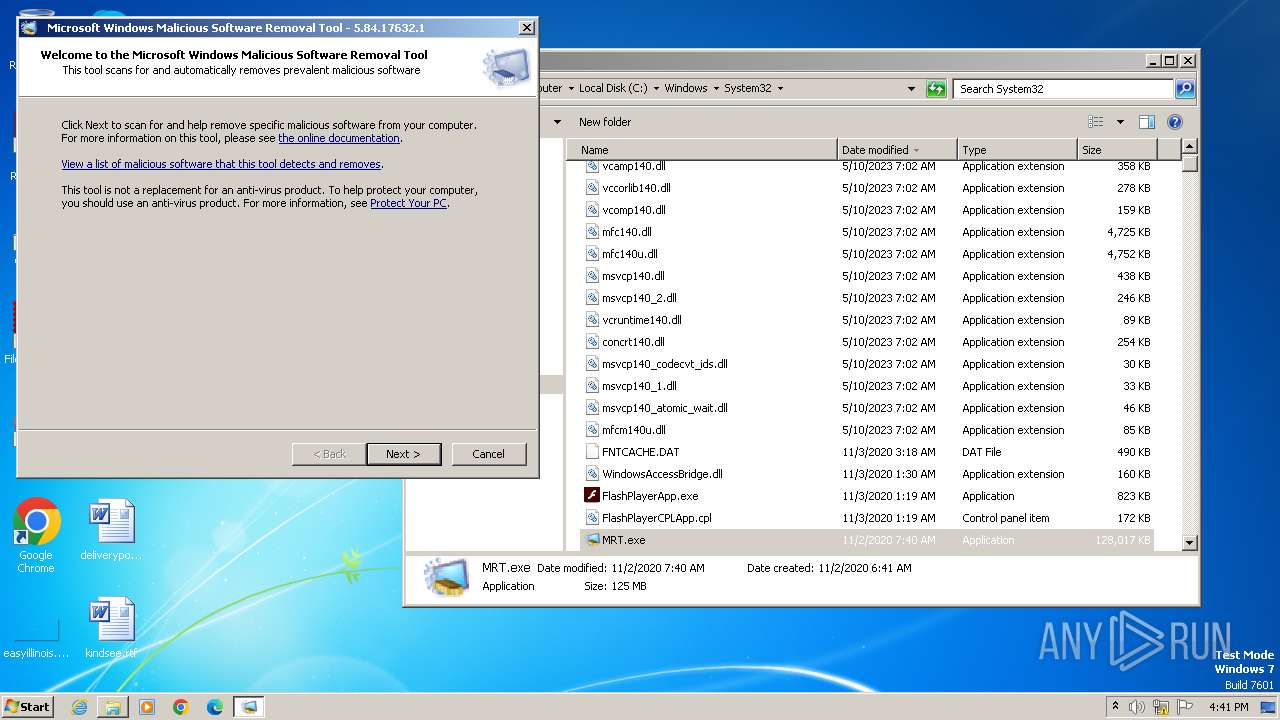The width and height of the screenshot is (1280, 720).
Task: Launch Internet Explorer from taskbar
Action: click(x=79, y=707)
